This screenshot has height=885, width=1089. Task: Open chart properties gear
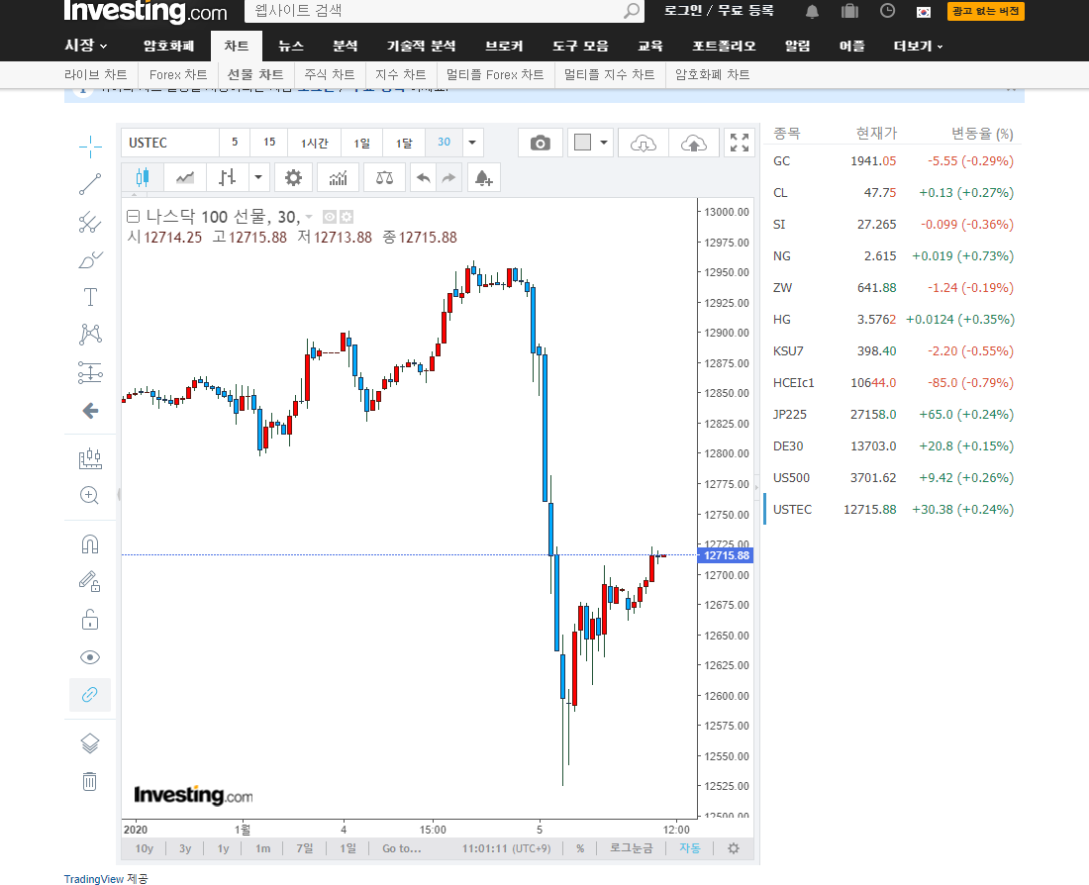click(x=294, y=178)
